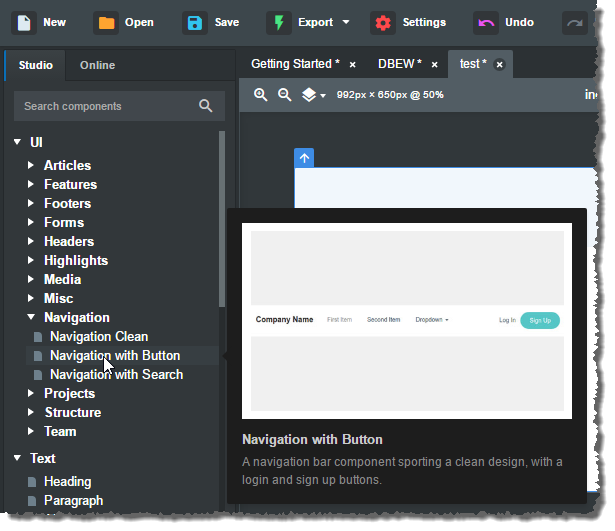Click the Undo arrow icon

(485, 22)
